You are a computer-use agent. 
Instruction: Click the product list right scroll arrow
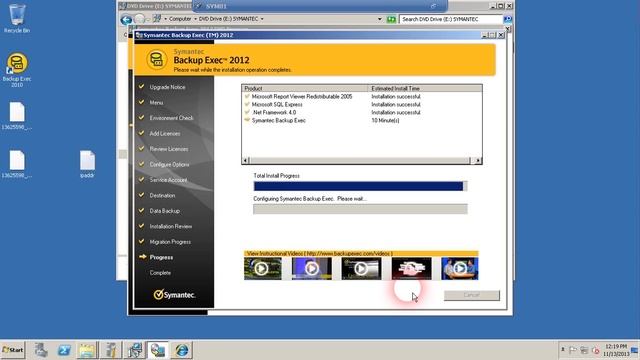pos(478,160)
